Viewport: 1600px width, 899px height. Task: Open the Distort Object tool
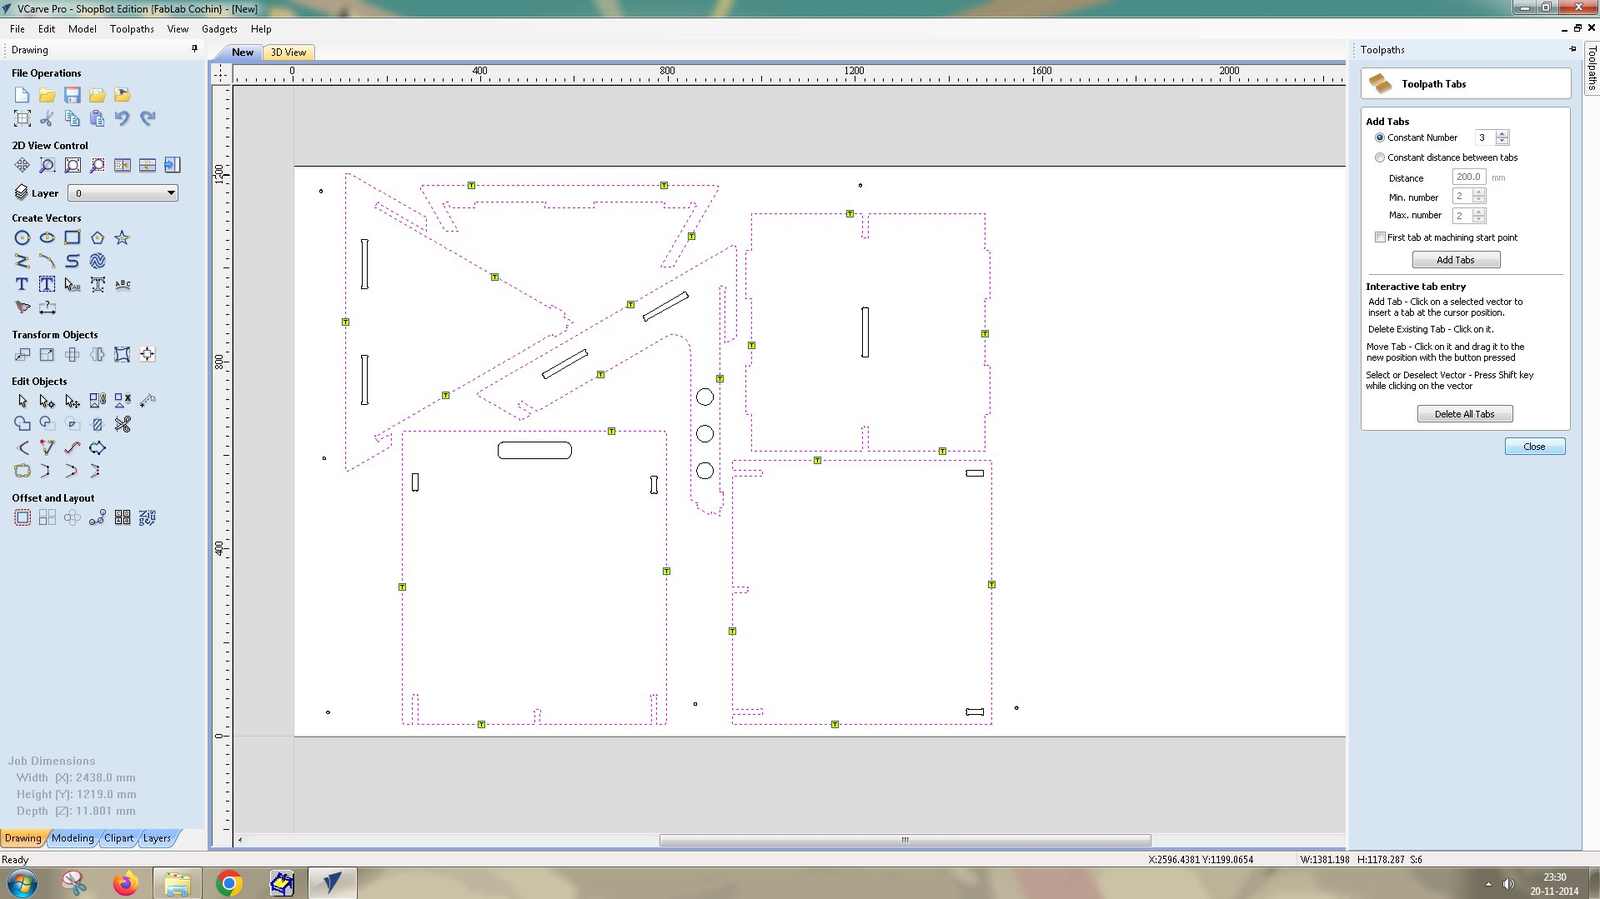(x=122, y=354)
